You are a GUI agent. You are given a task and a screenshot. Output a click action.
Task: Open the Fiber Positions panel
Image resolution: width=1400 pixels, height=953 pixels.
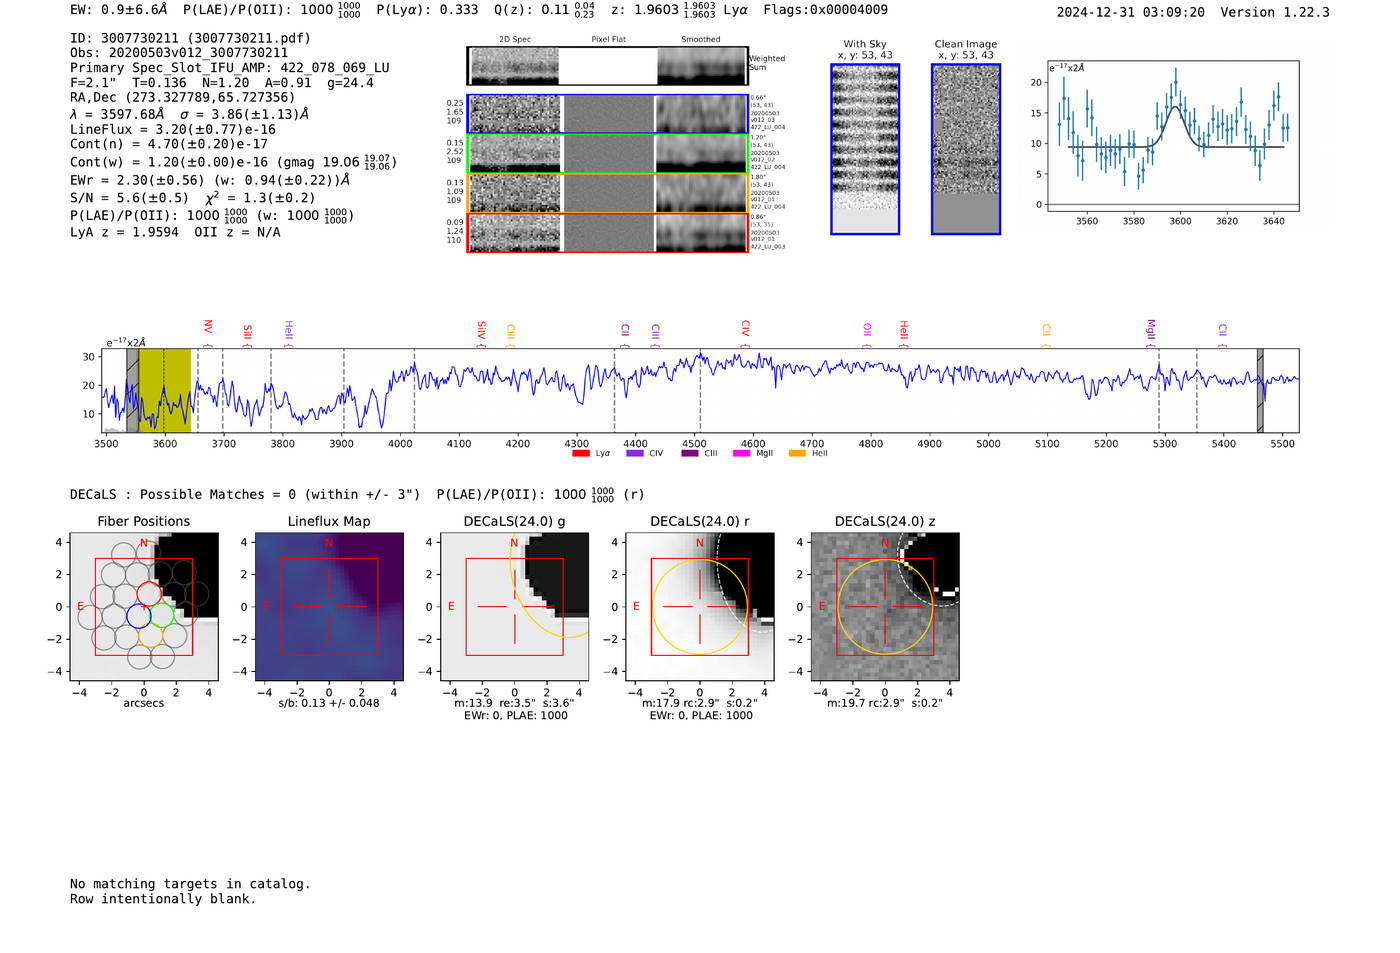point(144,606)
